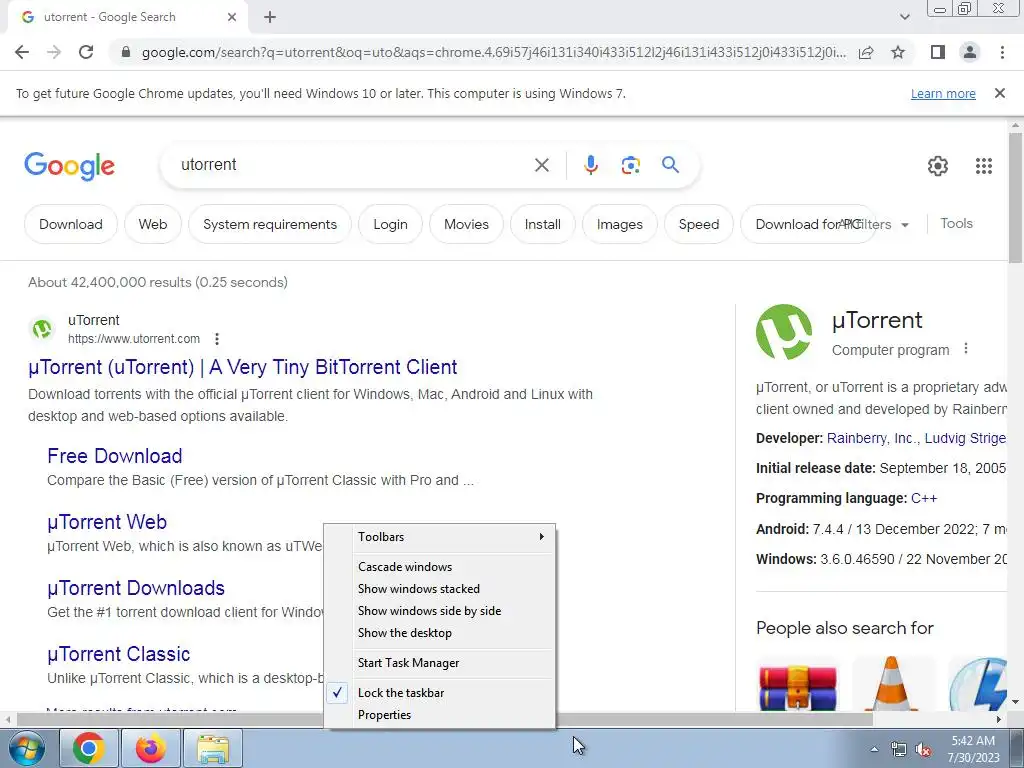Search by image with Lens icon
1024x768 pixels.
630,165
